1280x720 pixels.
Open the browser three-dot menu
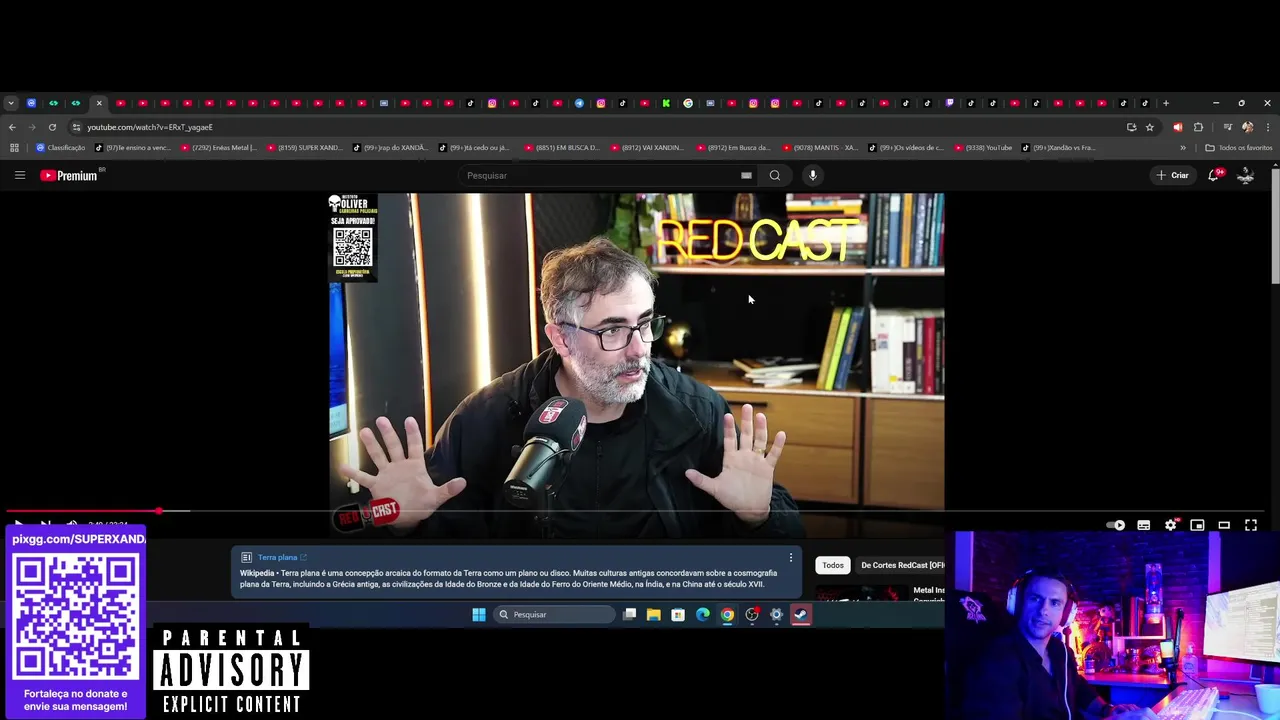click(1268, 127)
